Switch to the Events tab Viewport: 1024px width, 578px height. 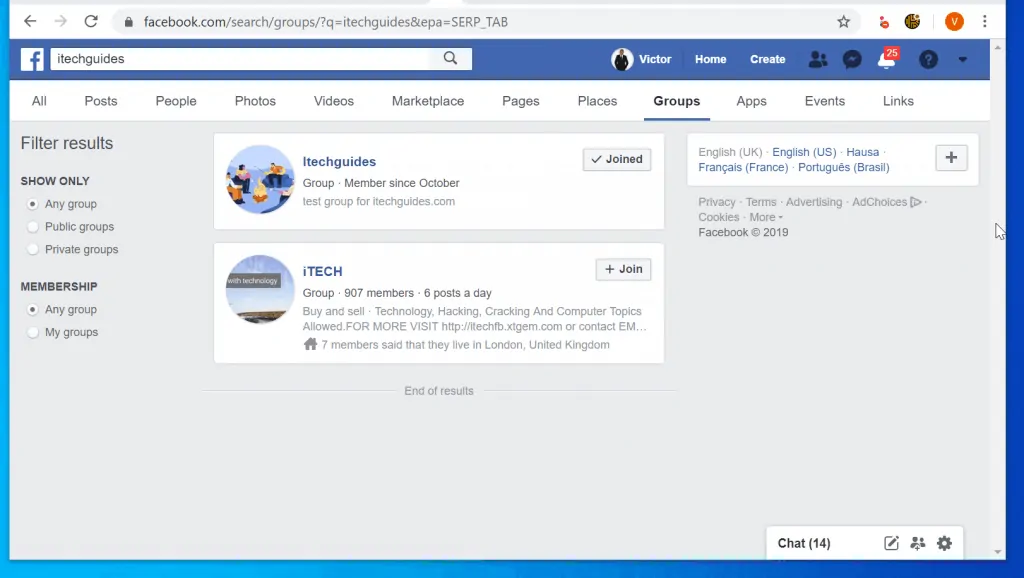[x=825, y=101]
